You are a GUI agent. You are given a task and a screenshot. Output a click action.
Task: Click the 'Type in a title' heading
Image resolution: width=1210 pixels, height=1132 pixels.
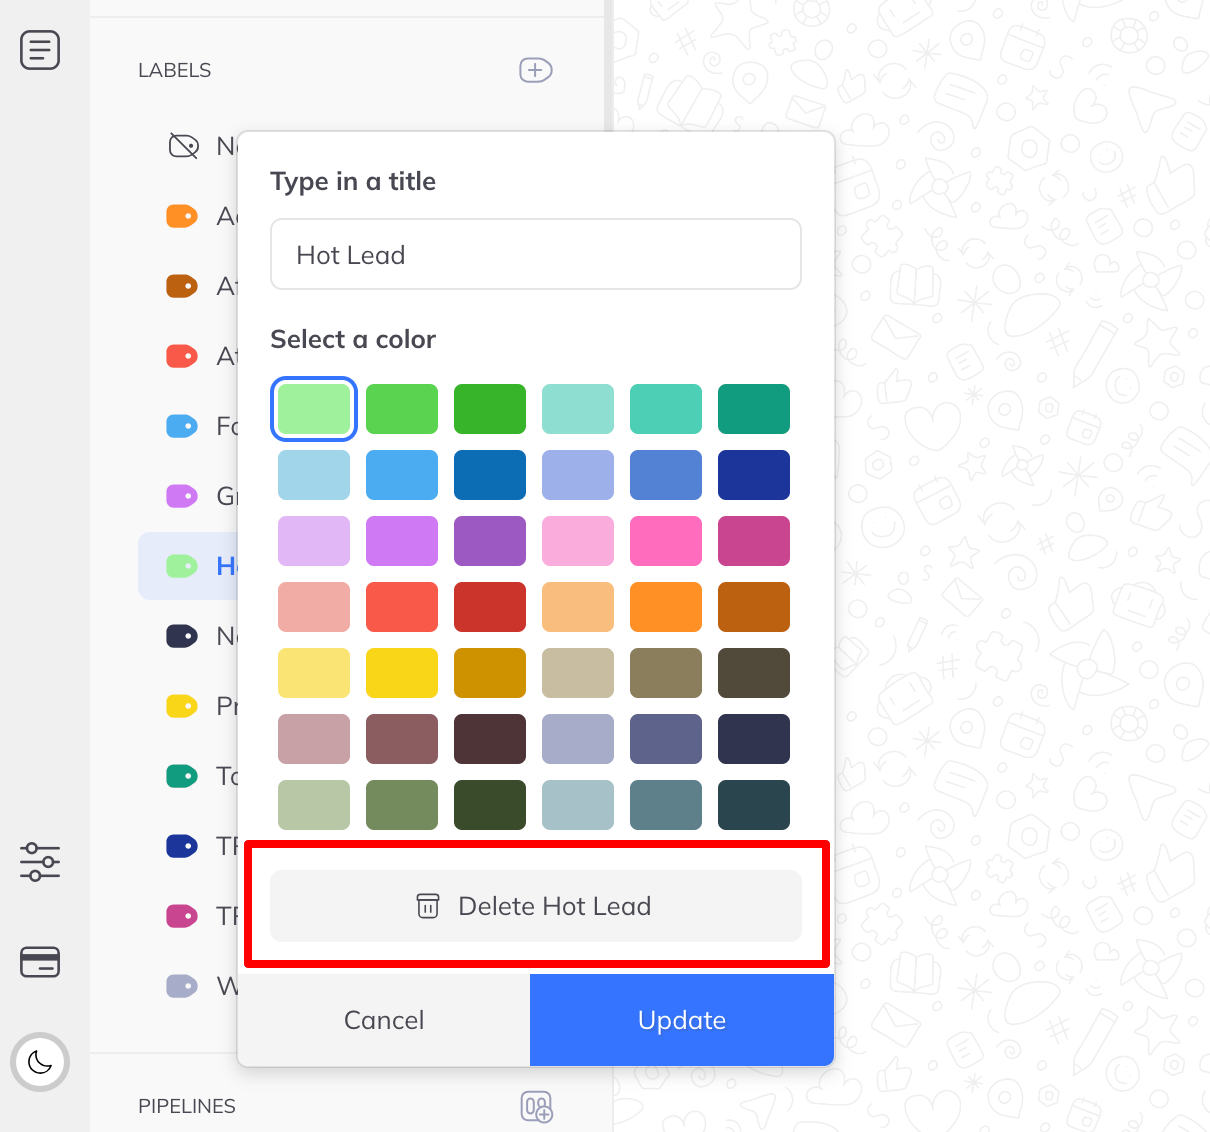coord(353,181)
